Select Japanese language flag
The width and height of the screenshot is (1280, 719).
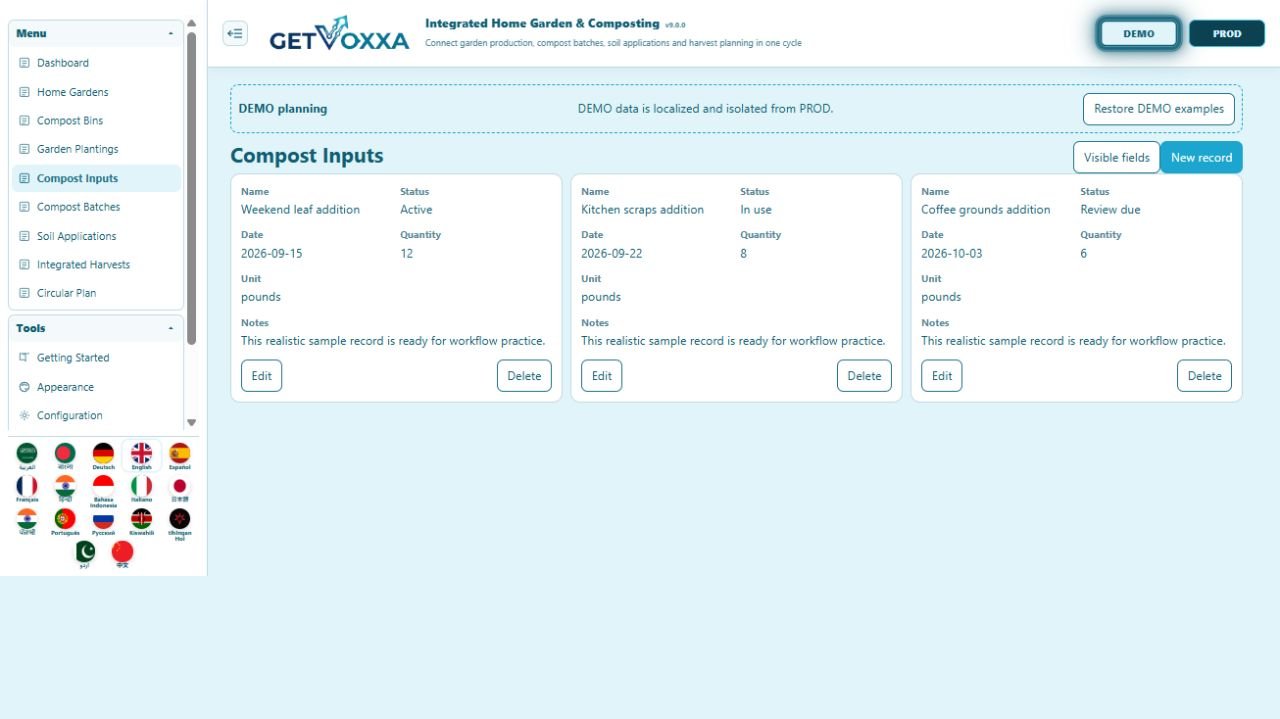[x=180, y=488]
